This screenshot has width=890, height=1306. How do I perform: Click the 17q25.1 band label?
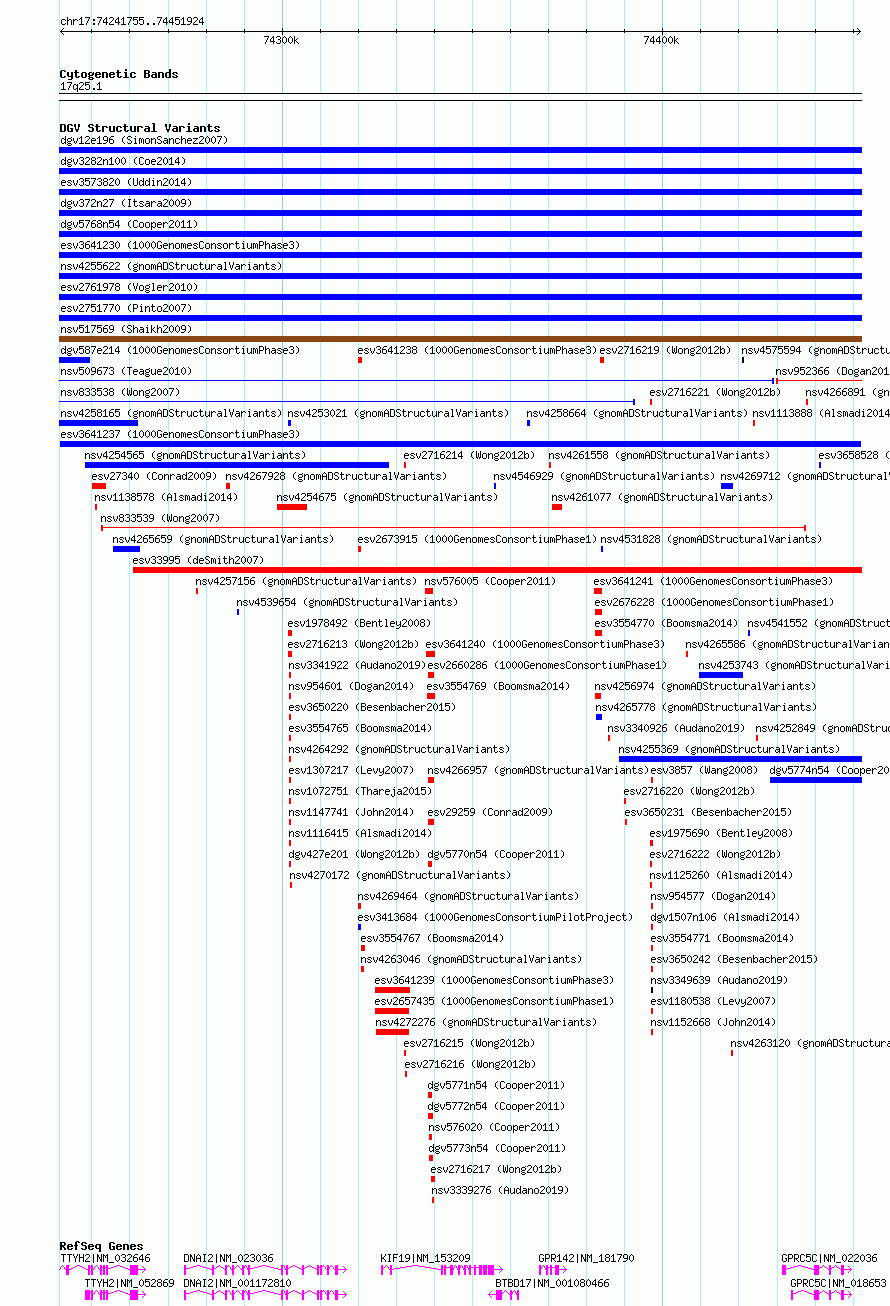coord(81,86)
